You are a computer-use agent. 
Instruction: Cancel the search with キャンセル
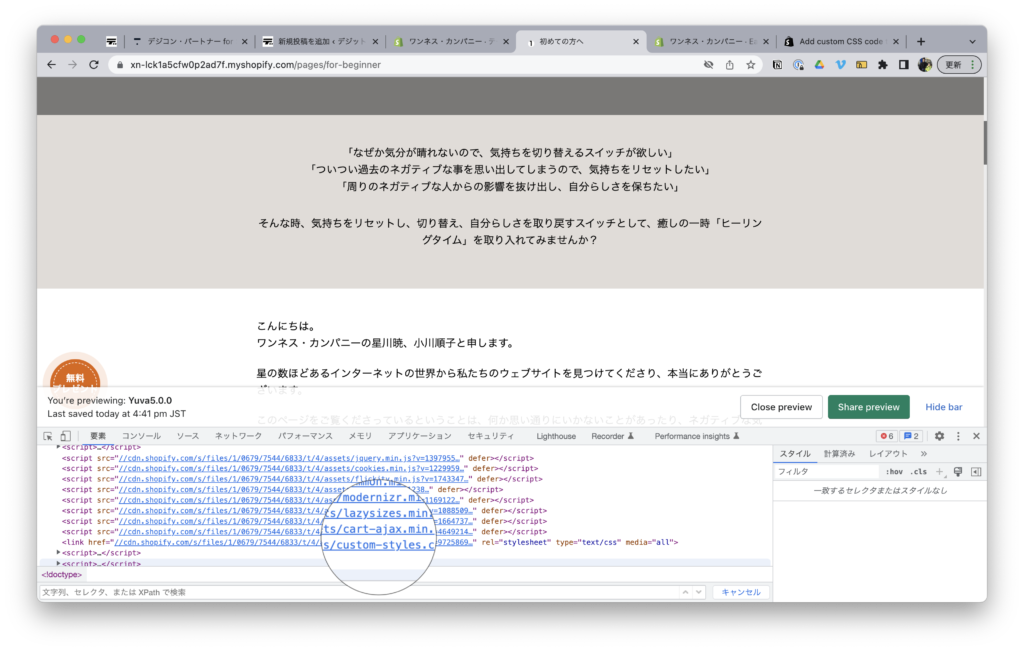click(741, 592)
